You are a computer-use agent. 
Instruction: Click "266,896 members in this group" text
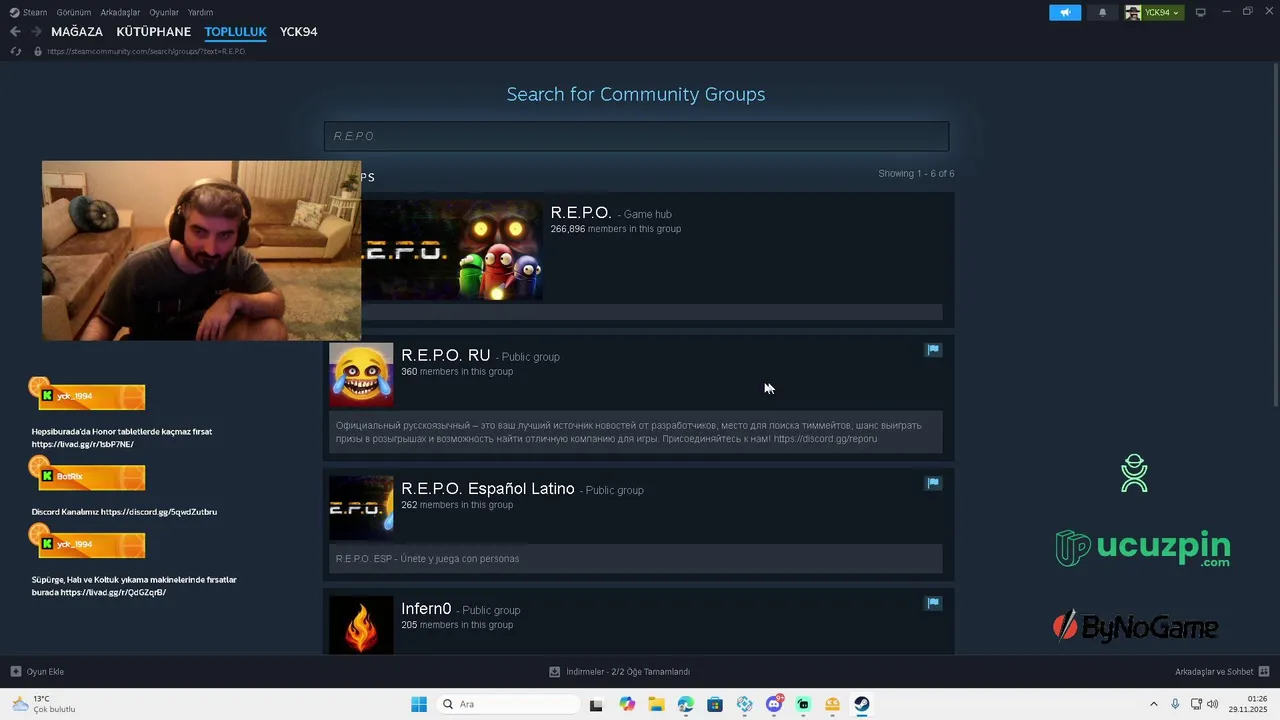tap(616, 229)
